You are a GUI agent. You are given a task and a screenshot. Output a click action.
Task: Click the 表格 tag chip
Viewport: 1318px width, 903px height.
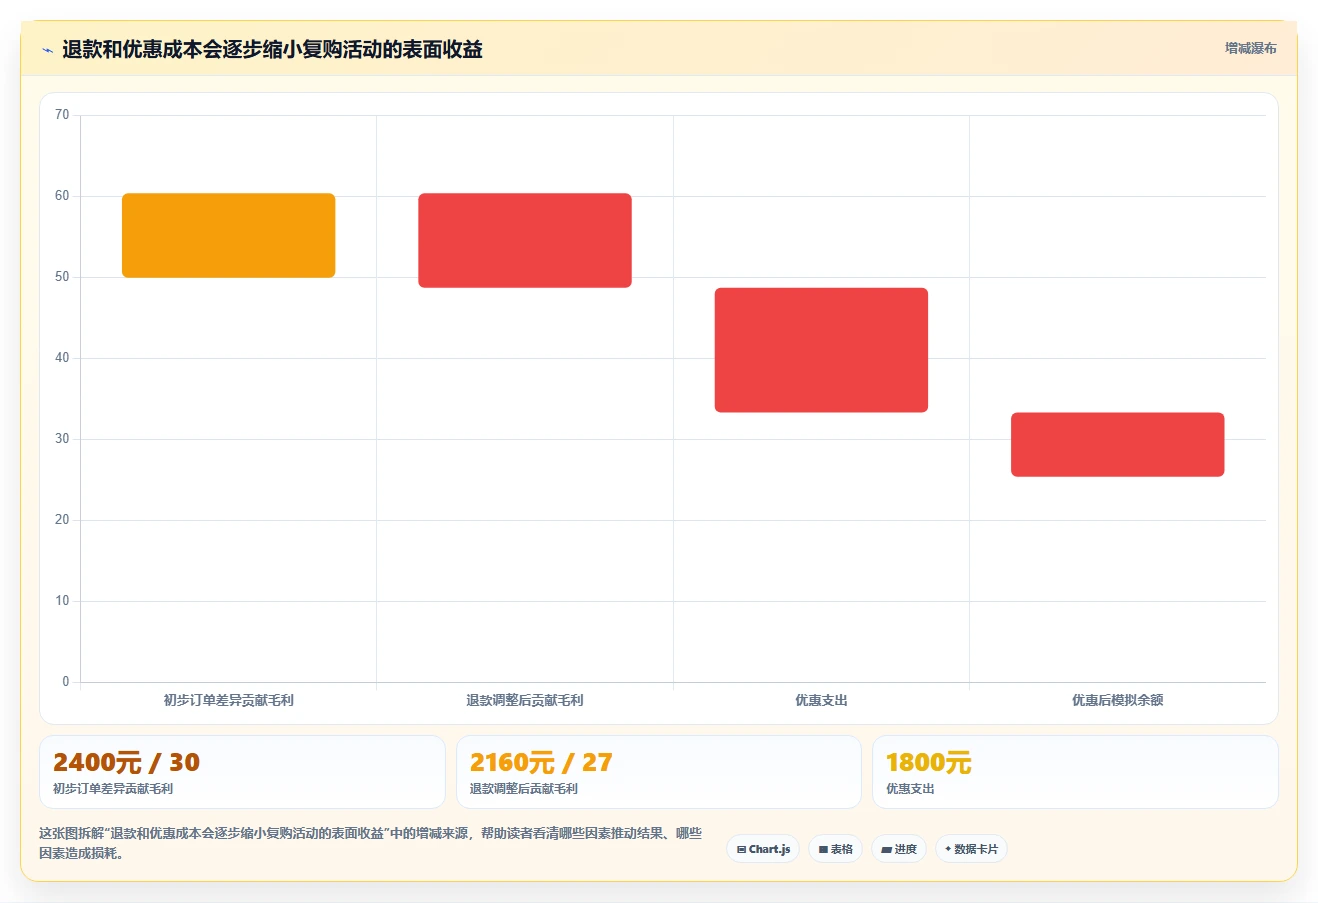coord(836,849)
